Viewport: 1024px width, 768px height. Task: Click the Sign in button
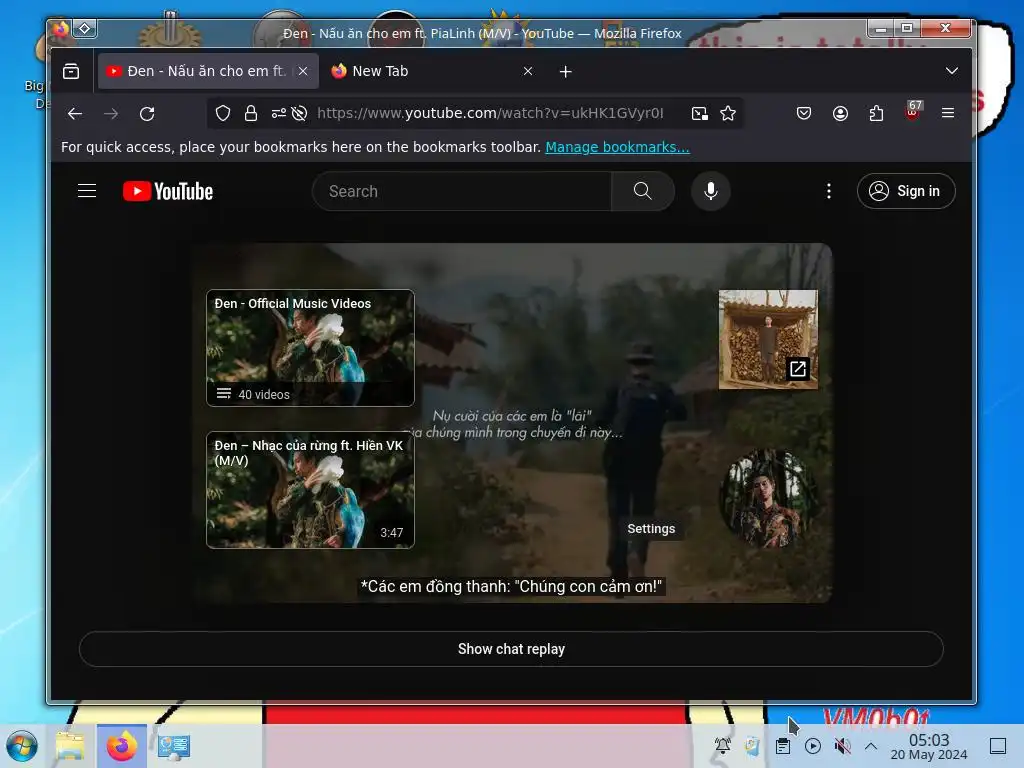[906, 191]
